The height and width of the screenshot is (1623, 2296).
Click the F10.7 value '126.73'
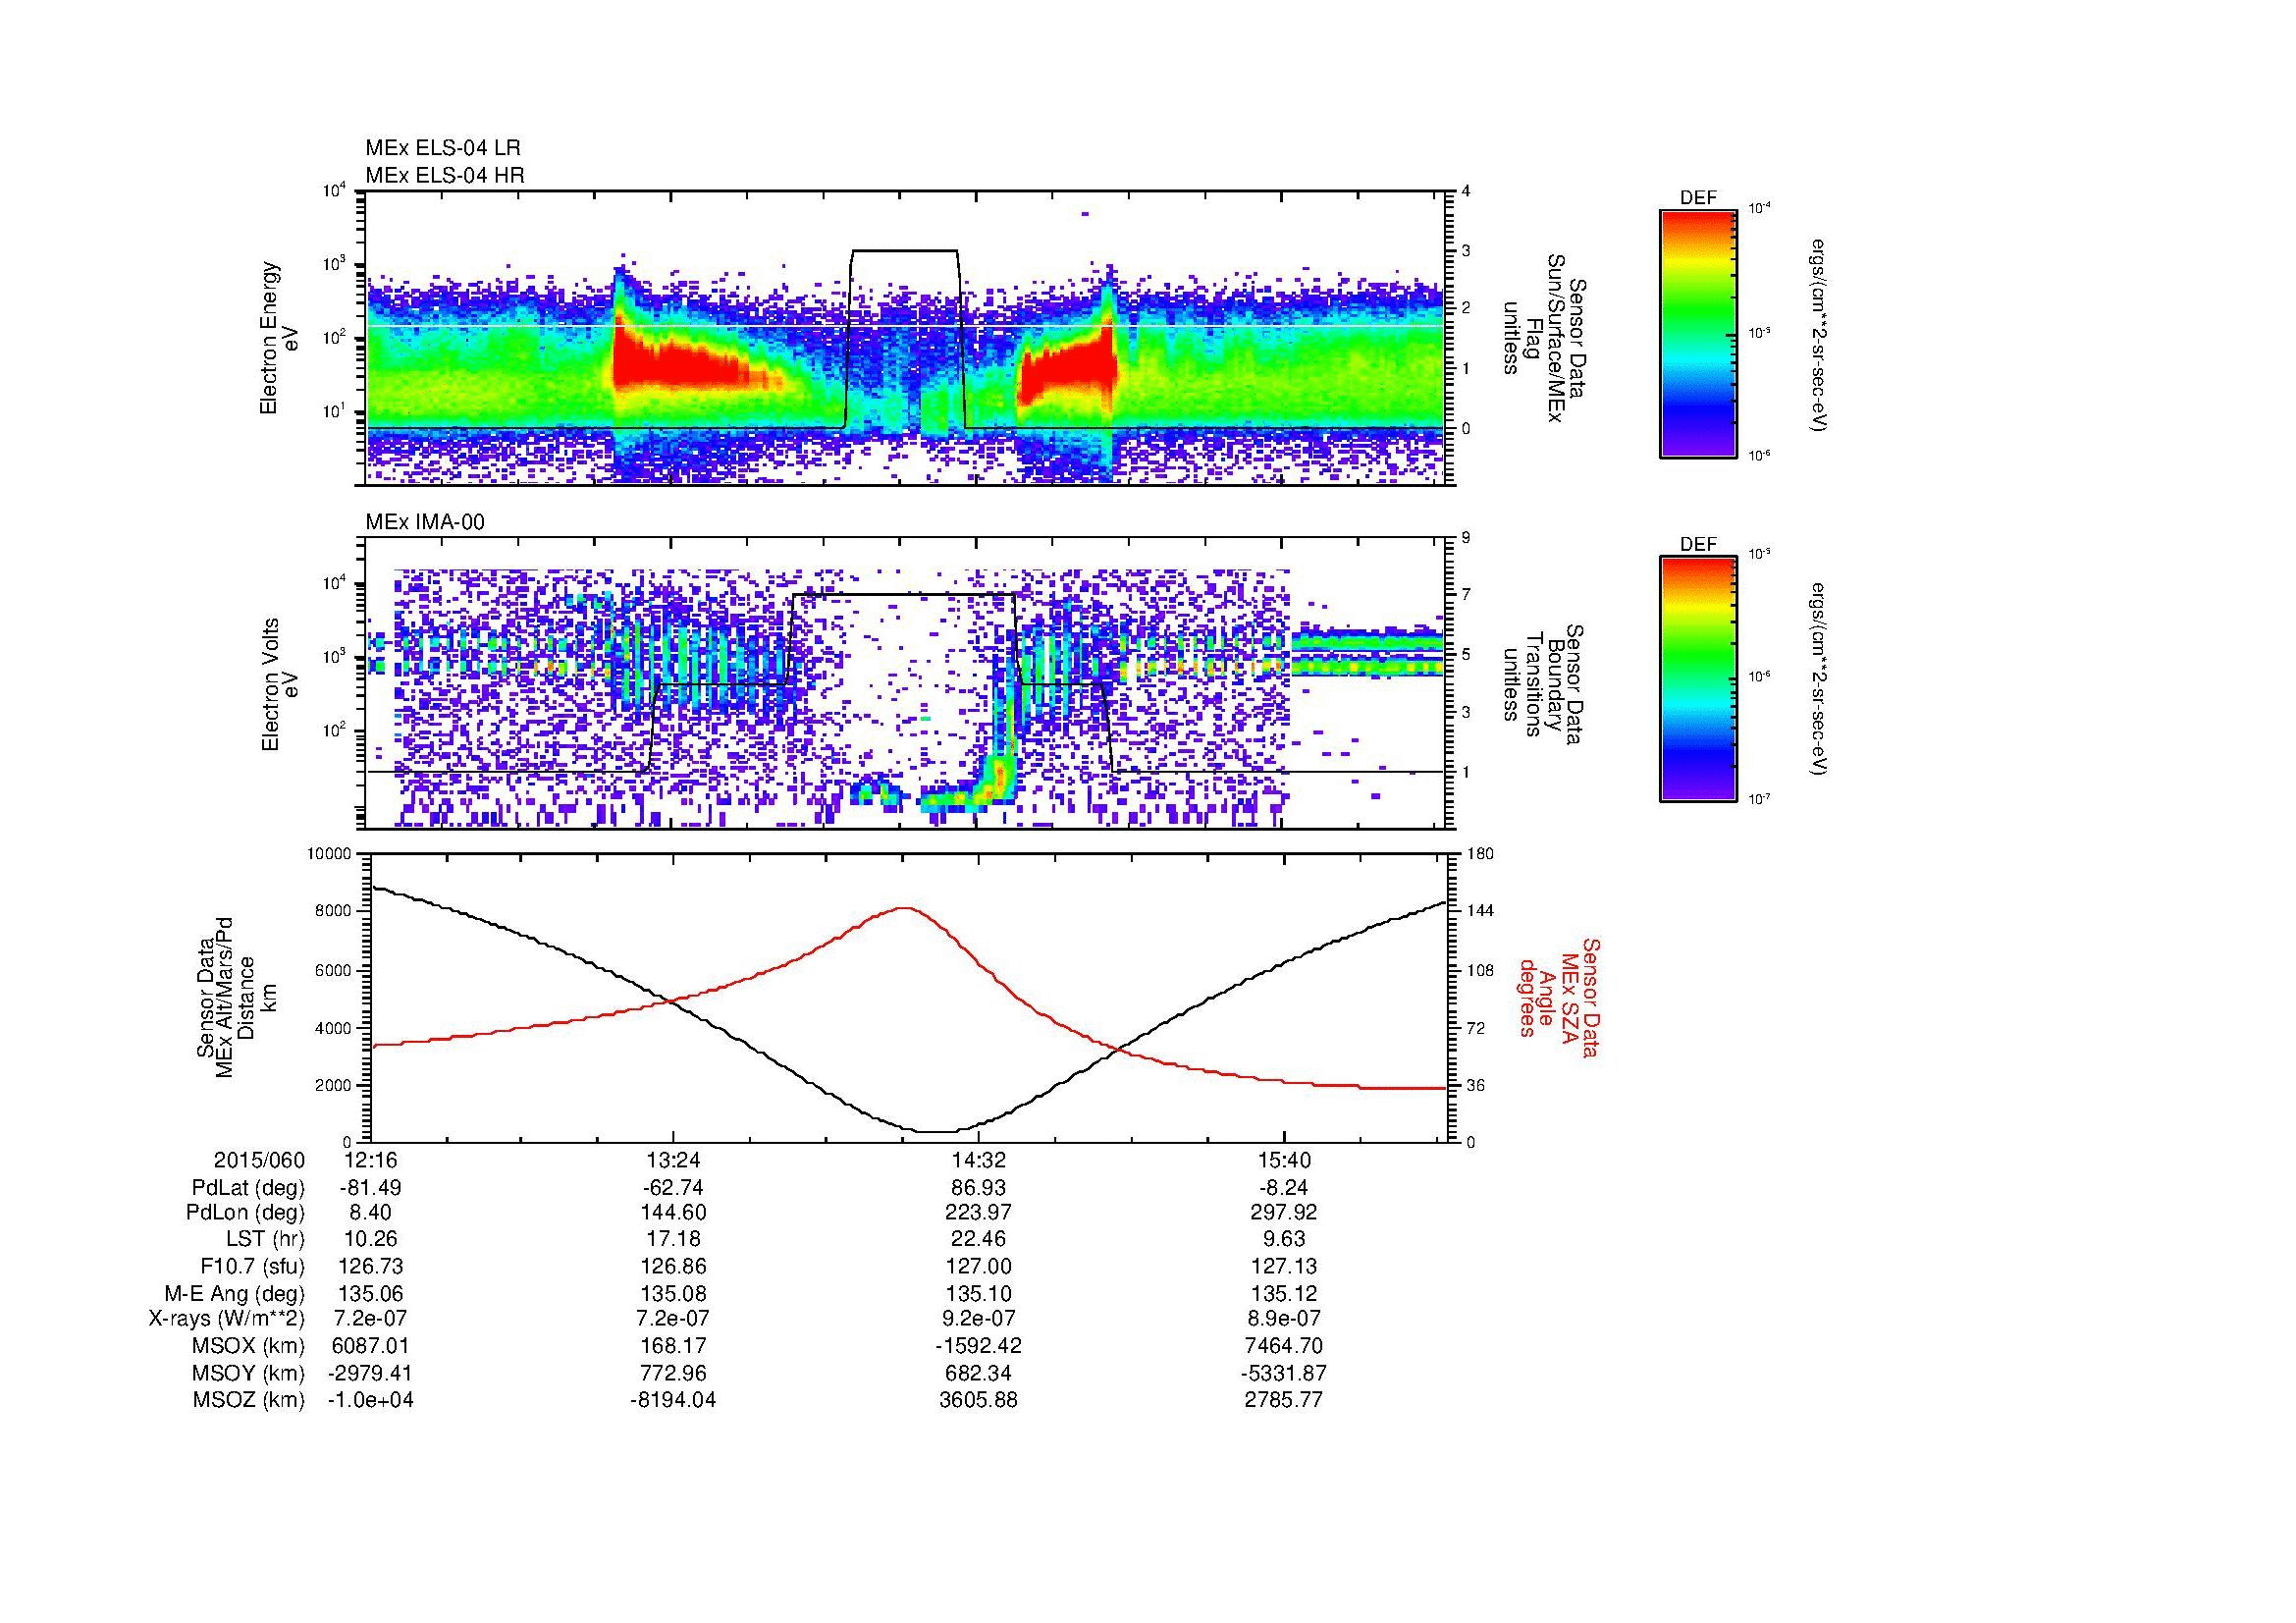pos(371,1267)
